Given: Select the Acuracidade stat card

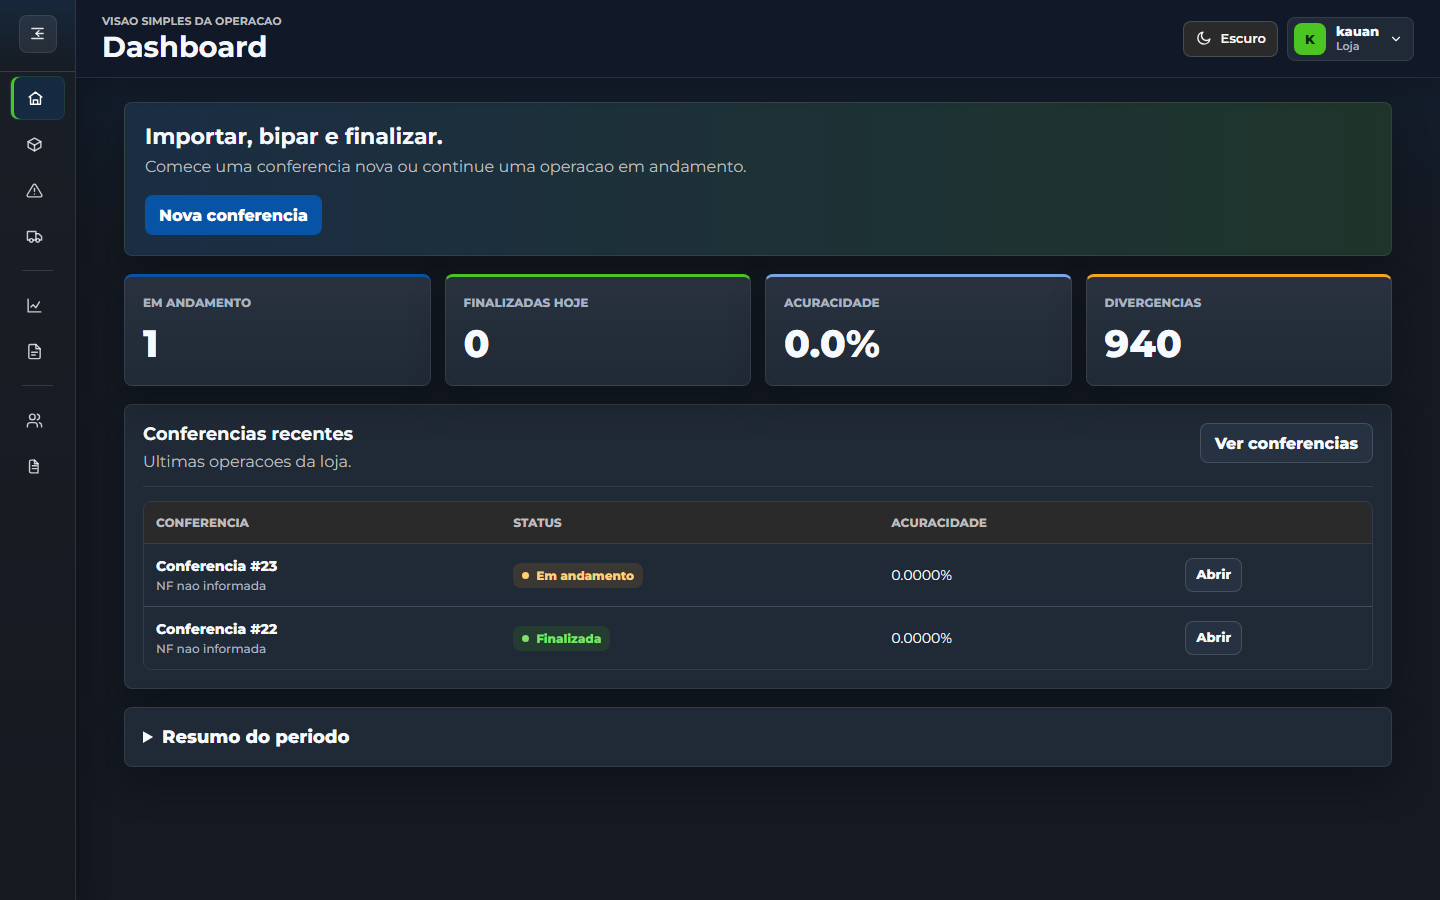Looking at the screenshot, I should [918, 330].
